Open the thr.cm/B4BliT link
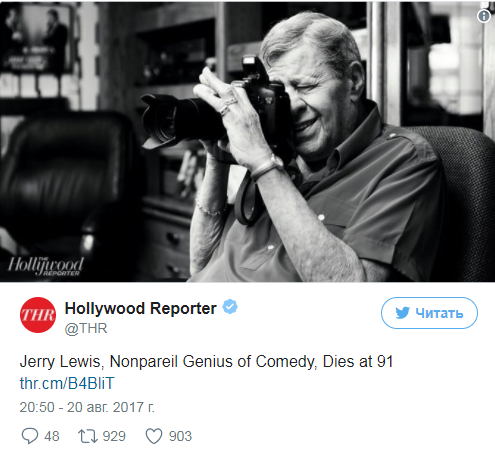The height and width of the screenshot is (458, 495). (x=67, y=383)
